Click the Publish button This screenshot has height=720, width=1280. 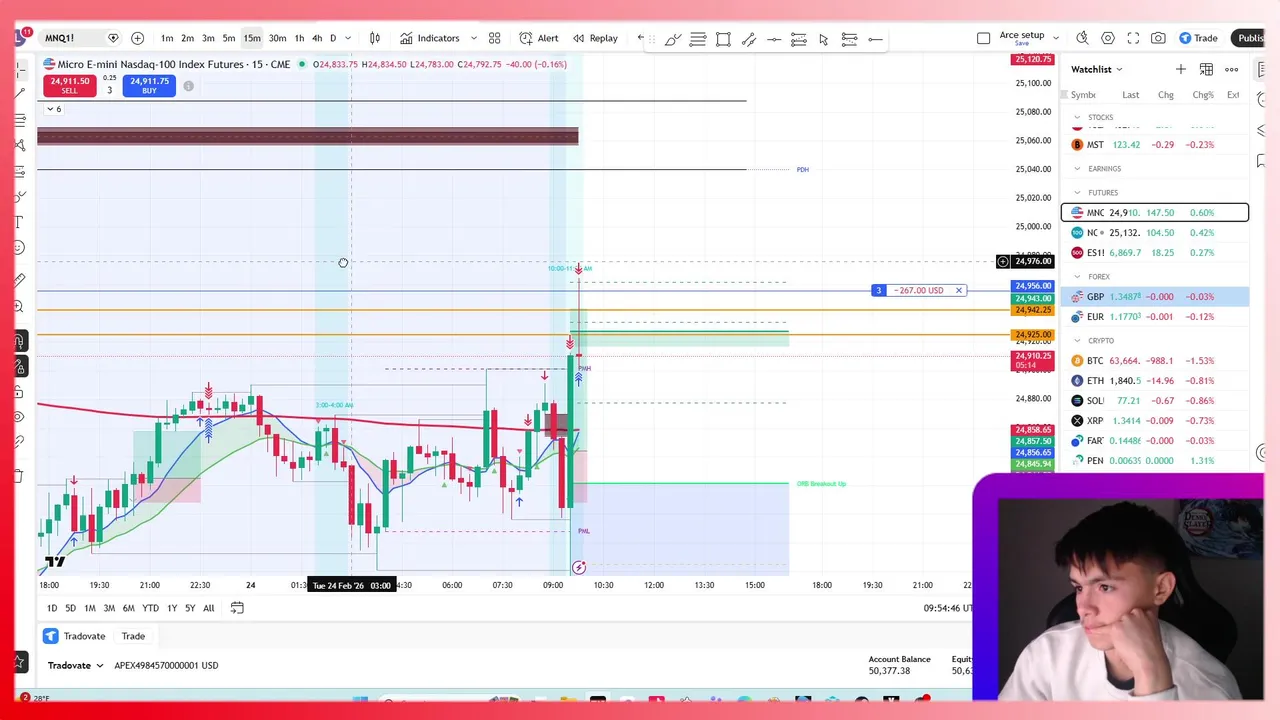[x=1250, y=38]
